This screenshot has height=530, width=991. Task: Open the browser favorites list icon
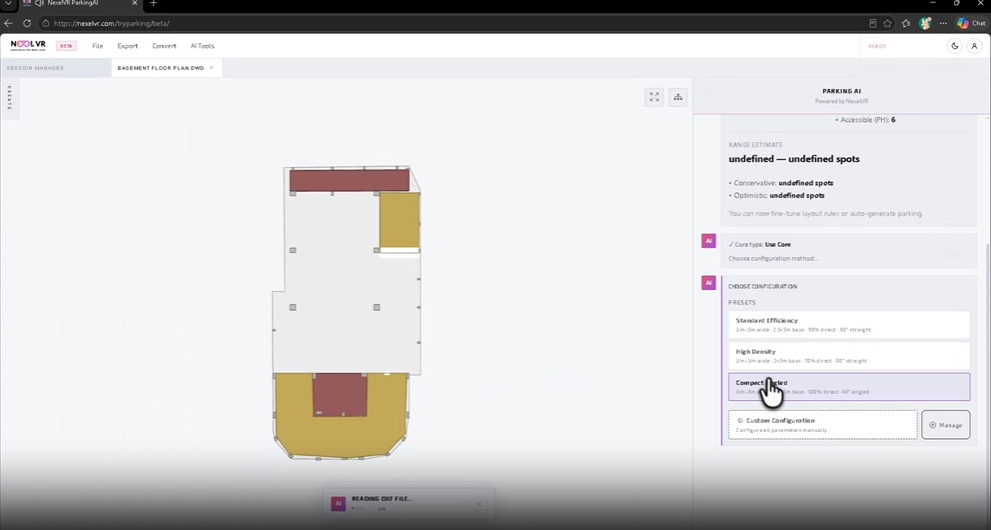click(x=906, y=23)
